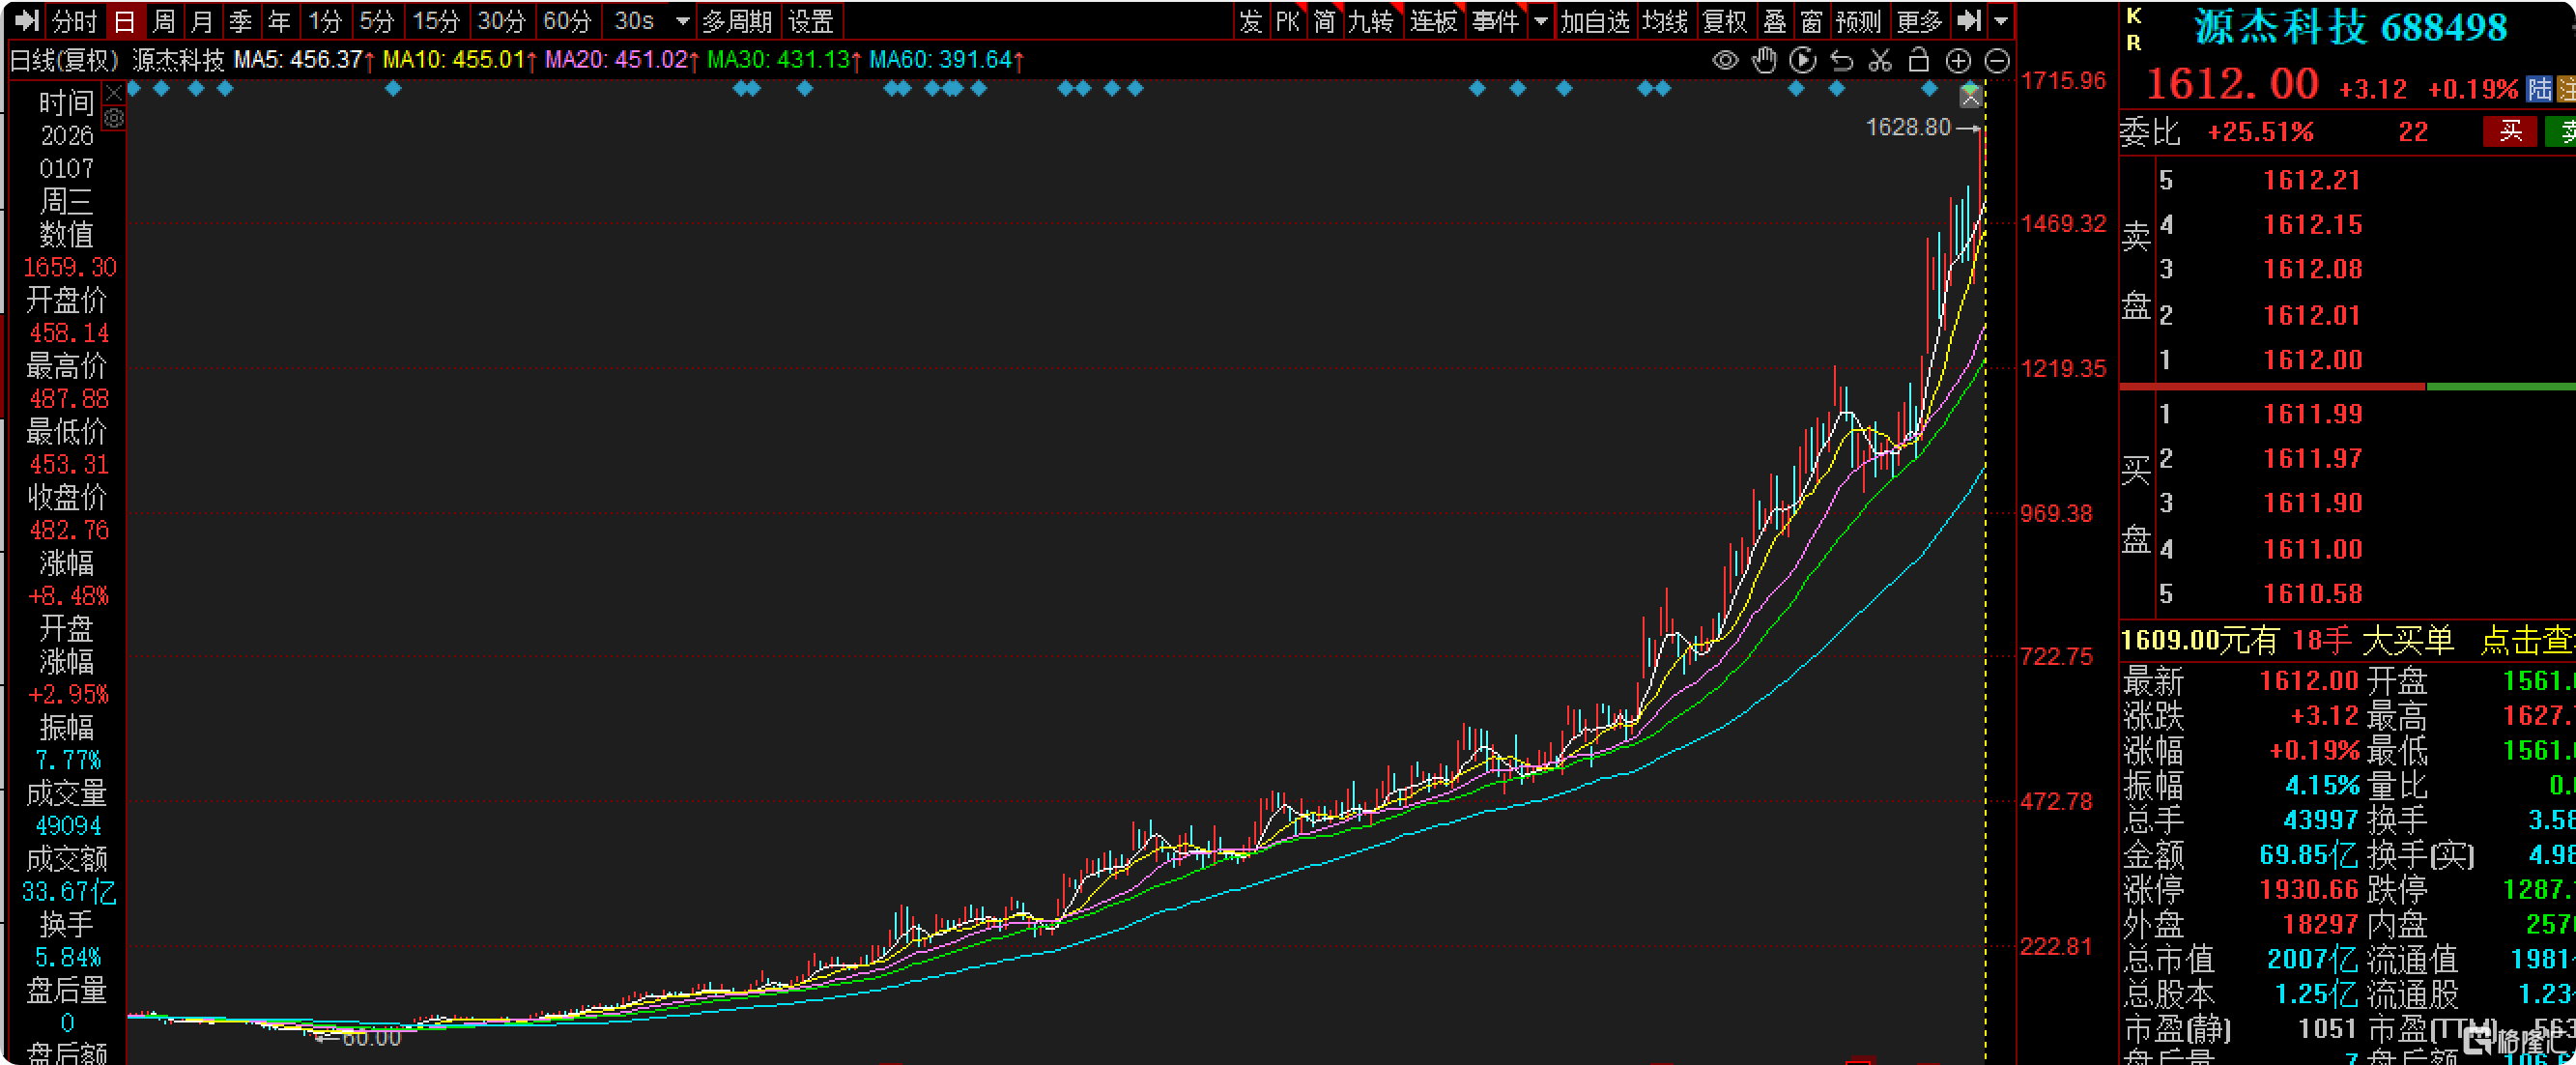The width and height of the screenshot is (2576, 1065).
Task: Select the hand pan tool
Action: click(x=1765, y=61)
